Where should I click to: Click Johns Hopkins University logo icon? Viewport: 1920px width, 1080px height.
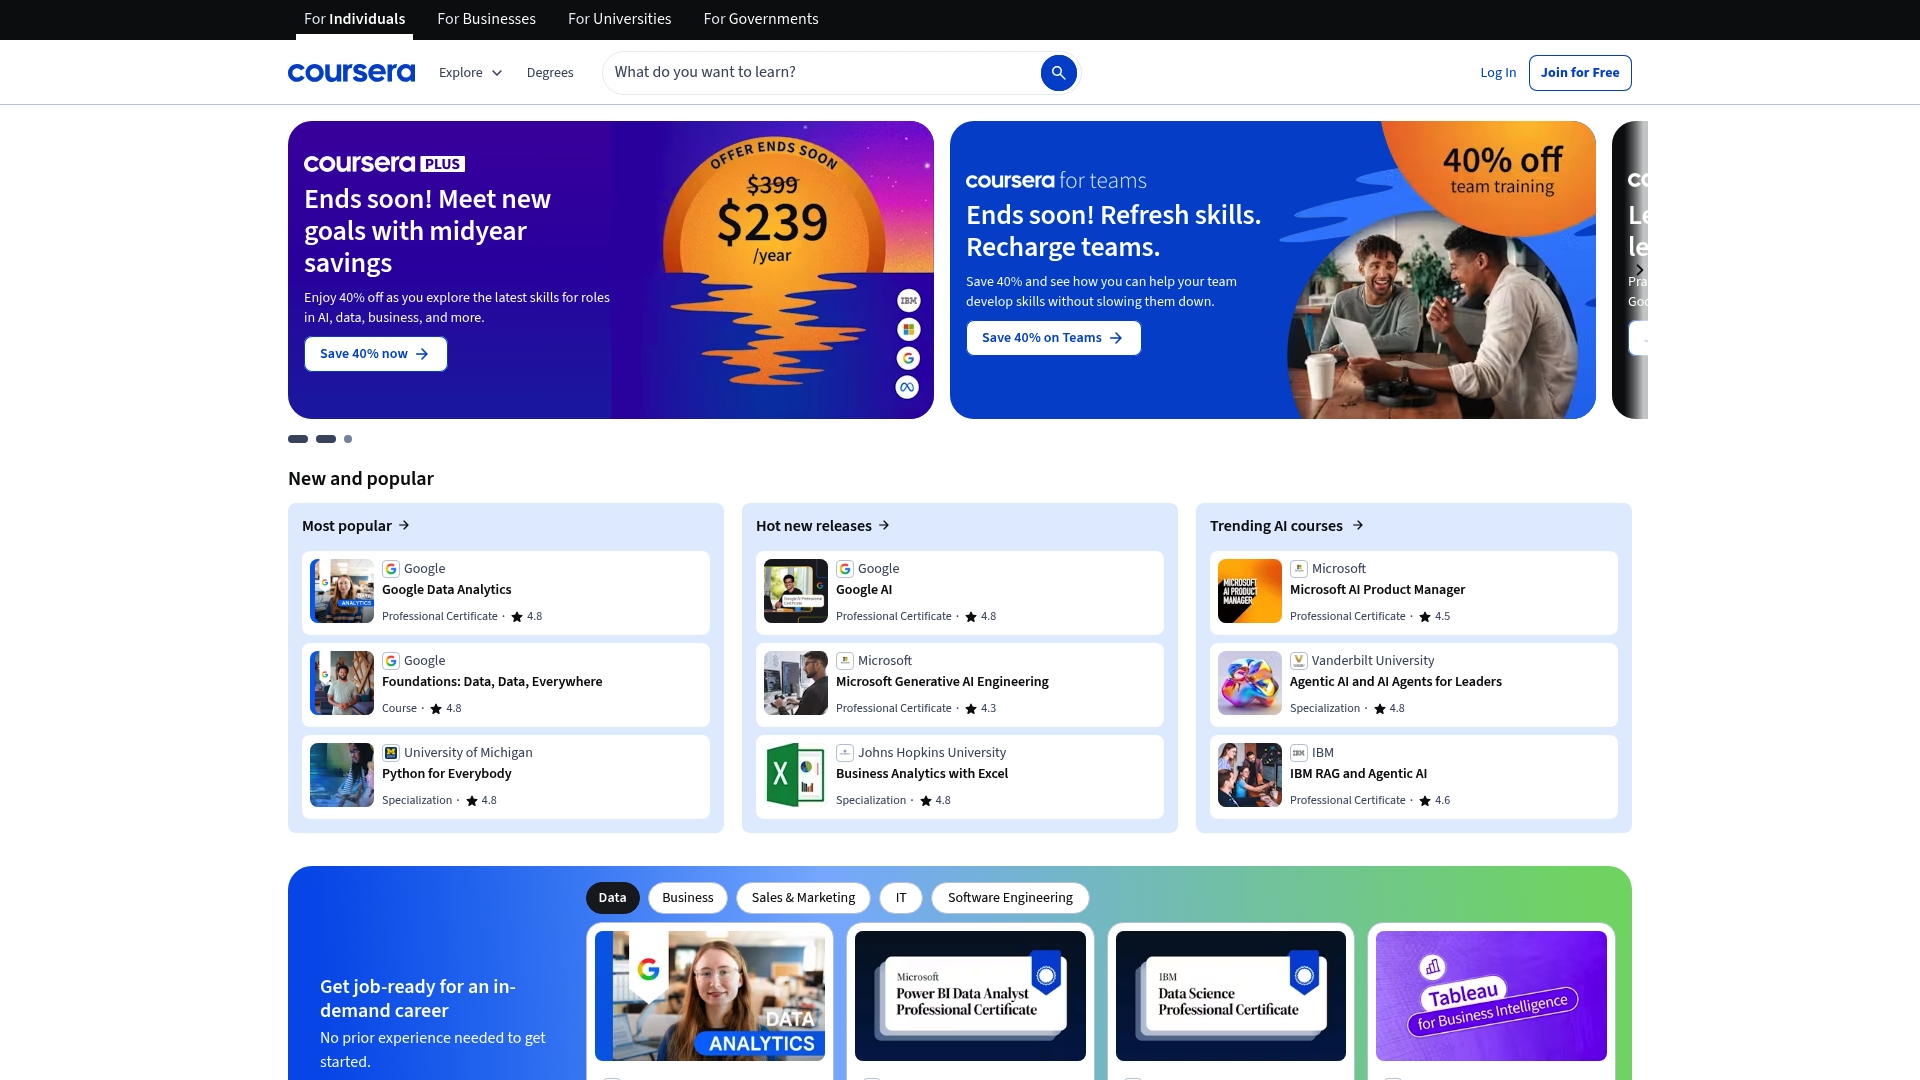point(845,753)
